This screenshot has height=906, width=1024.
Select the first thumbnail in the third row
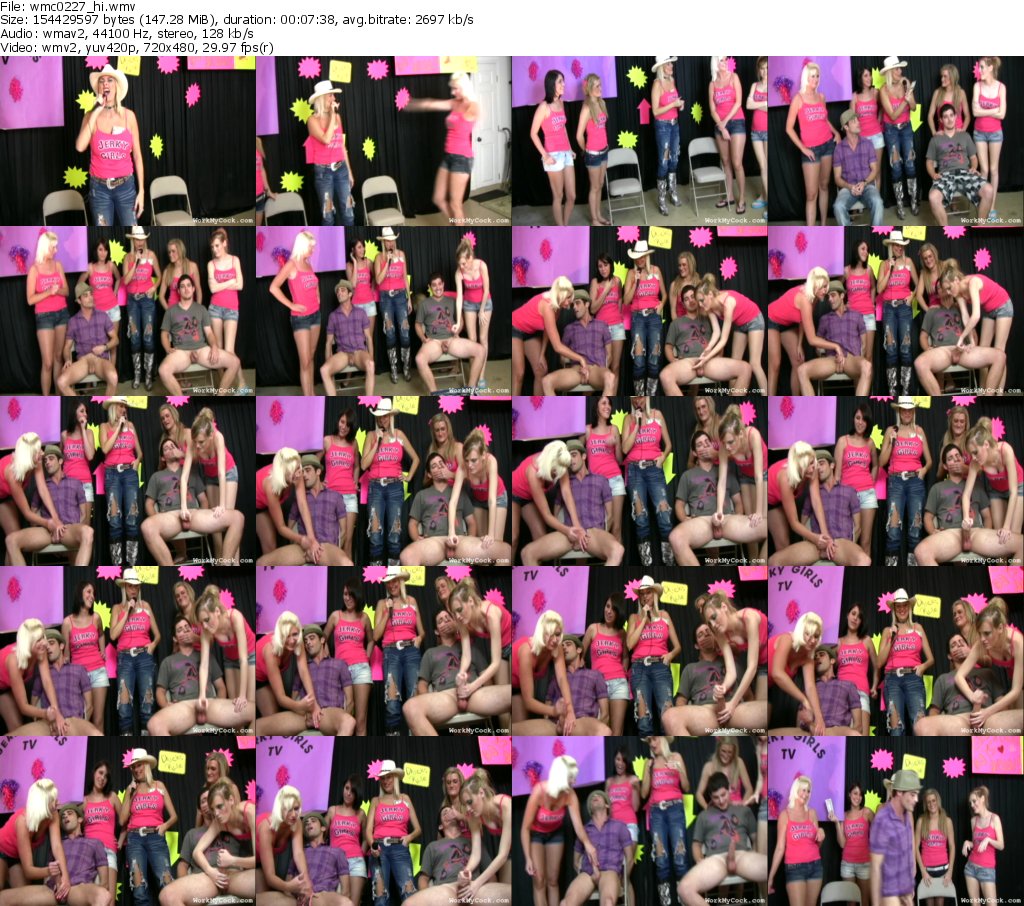pyautogui.click(x=128, y=481)
